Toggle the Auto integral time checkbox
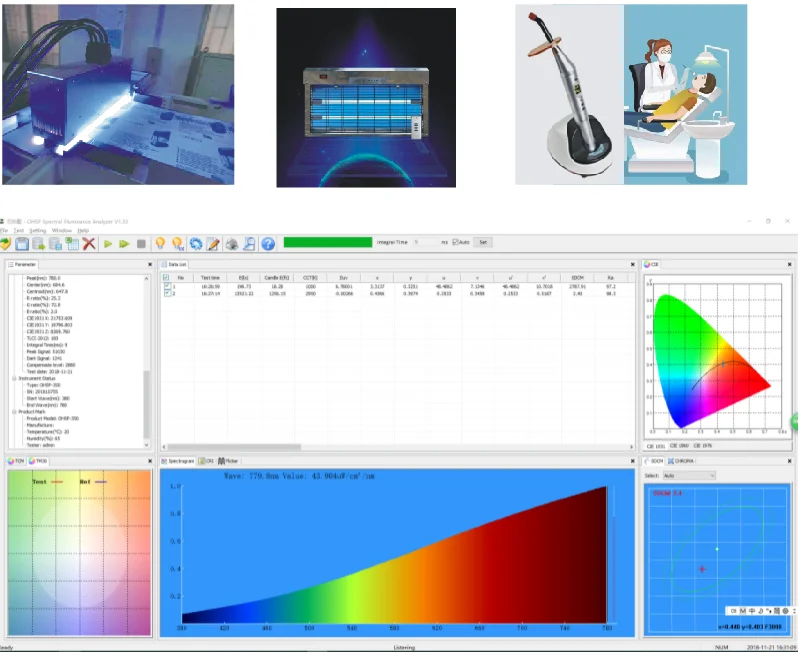The image size is (802, 655). [455, 242]
